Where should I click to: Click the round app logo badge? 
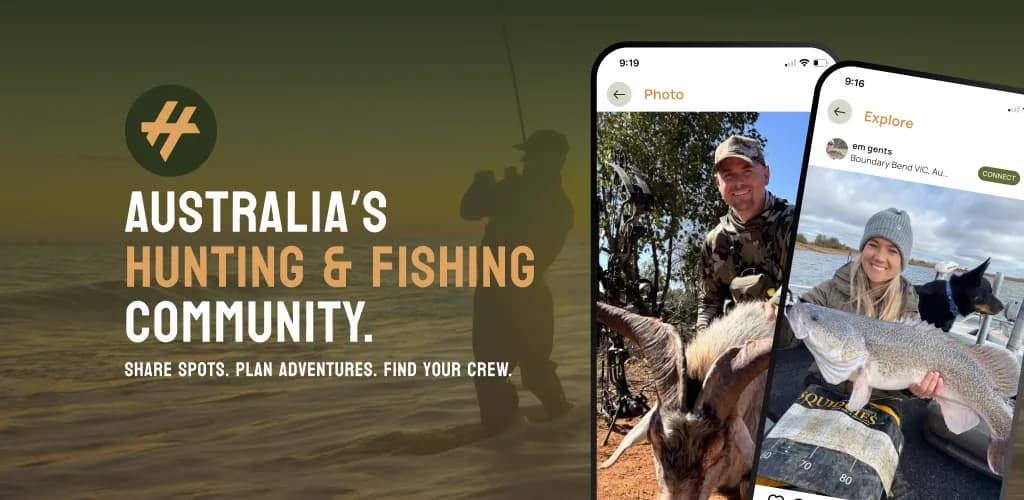[170, 131]
